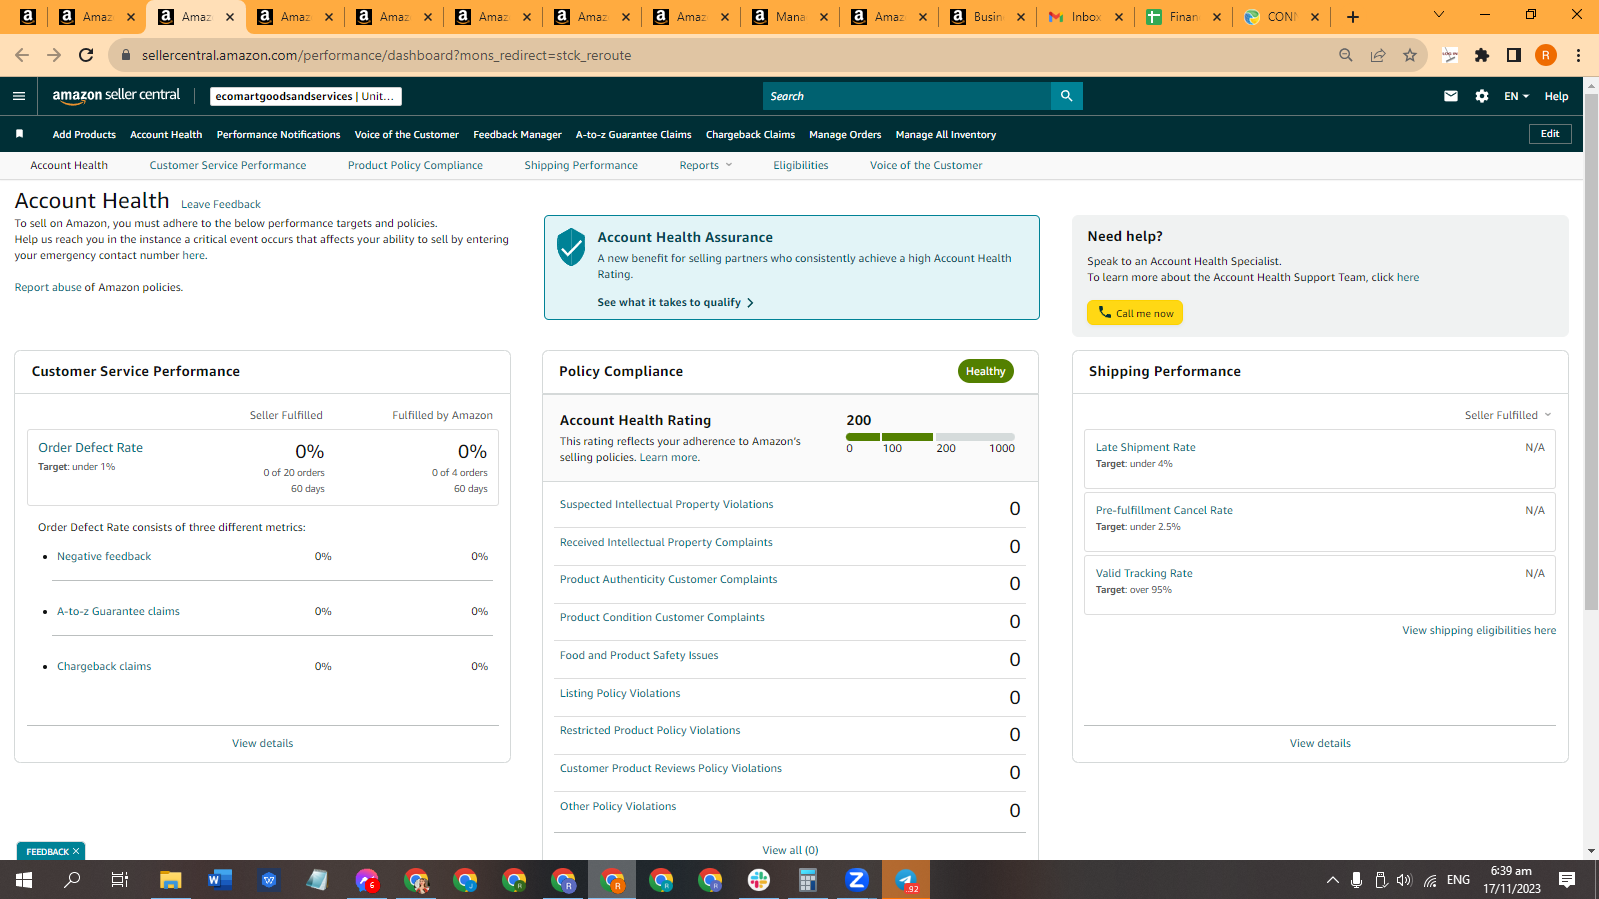Toggle the Chrome side panel icon
The height and width of the screenshot is (899, 1599).
(1514, 55)
